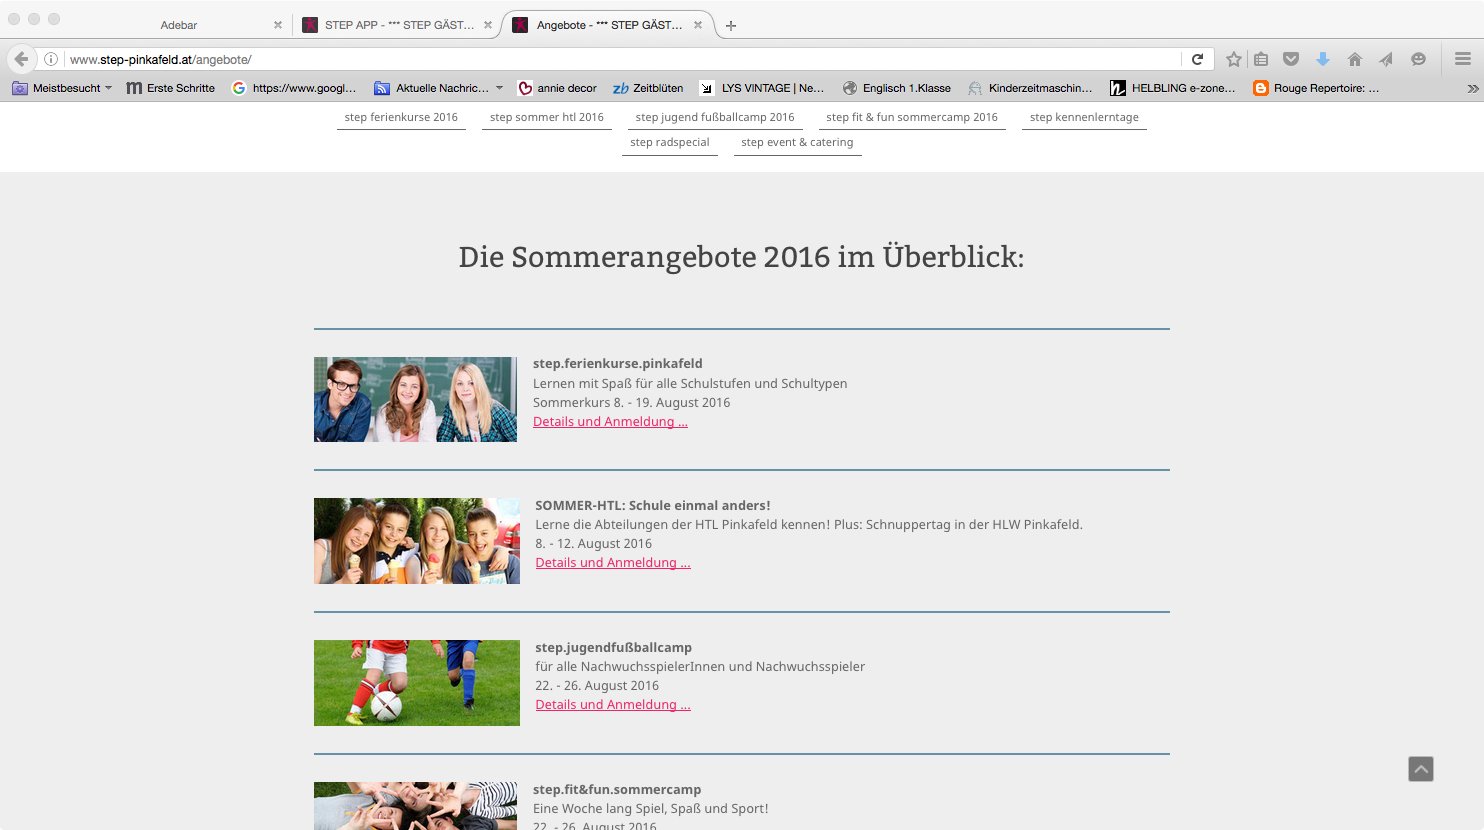Viewport: 1484px width, 830px height.
Task: Go to the browser home icon
Action: point(1354,59)
